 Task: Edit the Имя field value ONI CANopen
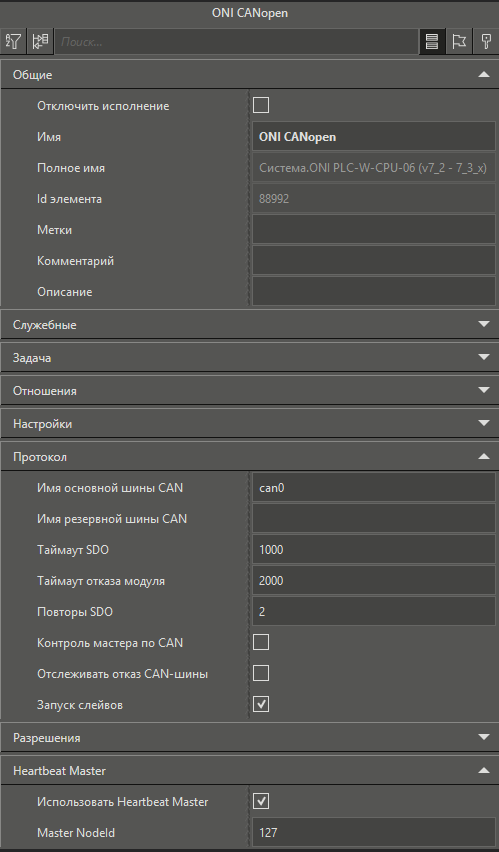point(373,136)
